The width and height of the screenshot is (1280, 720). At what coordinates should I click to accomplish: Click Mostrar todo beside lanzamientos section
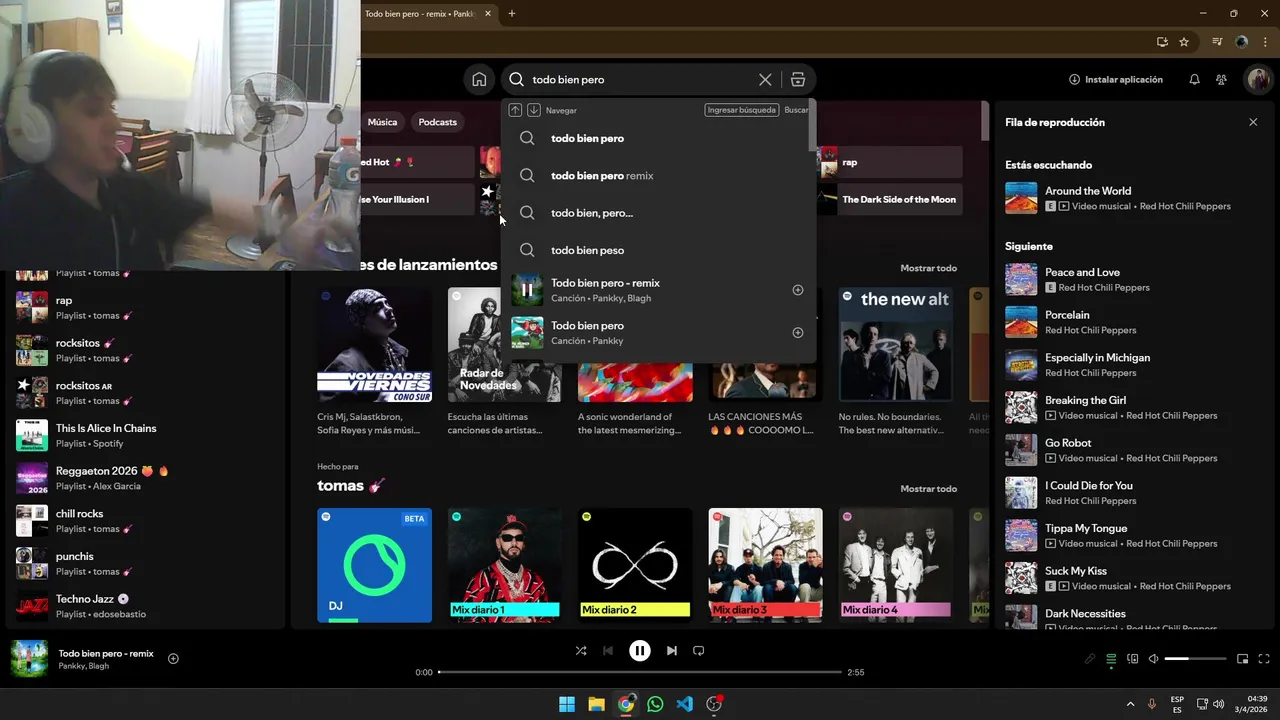coord(928,268)
